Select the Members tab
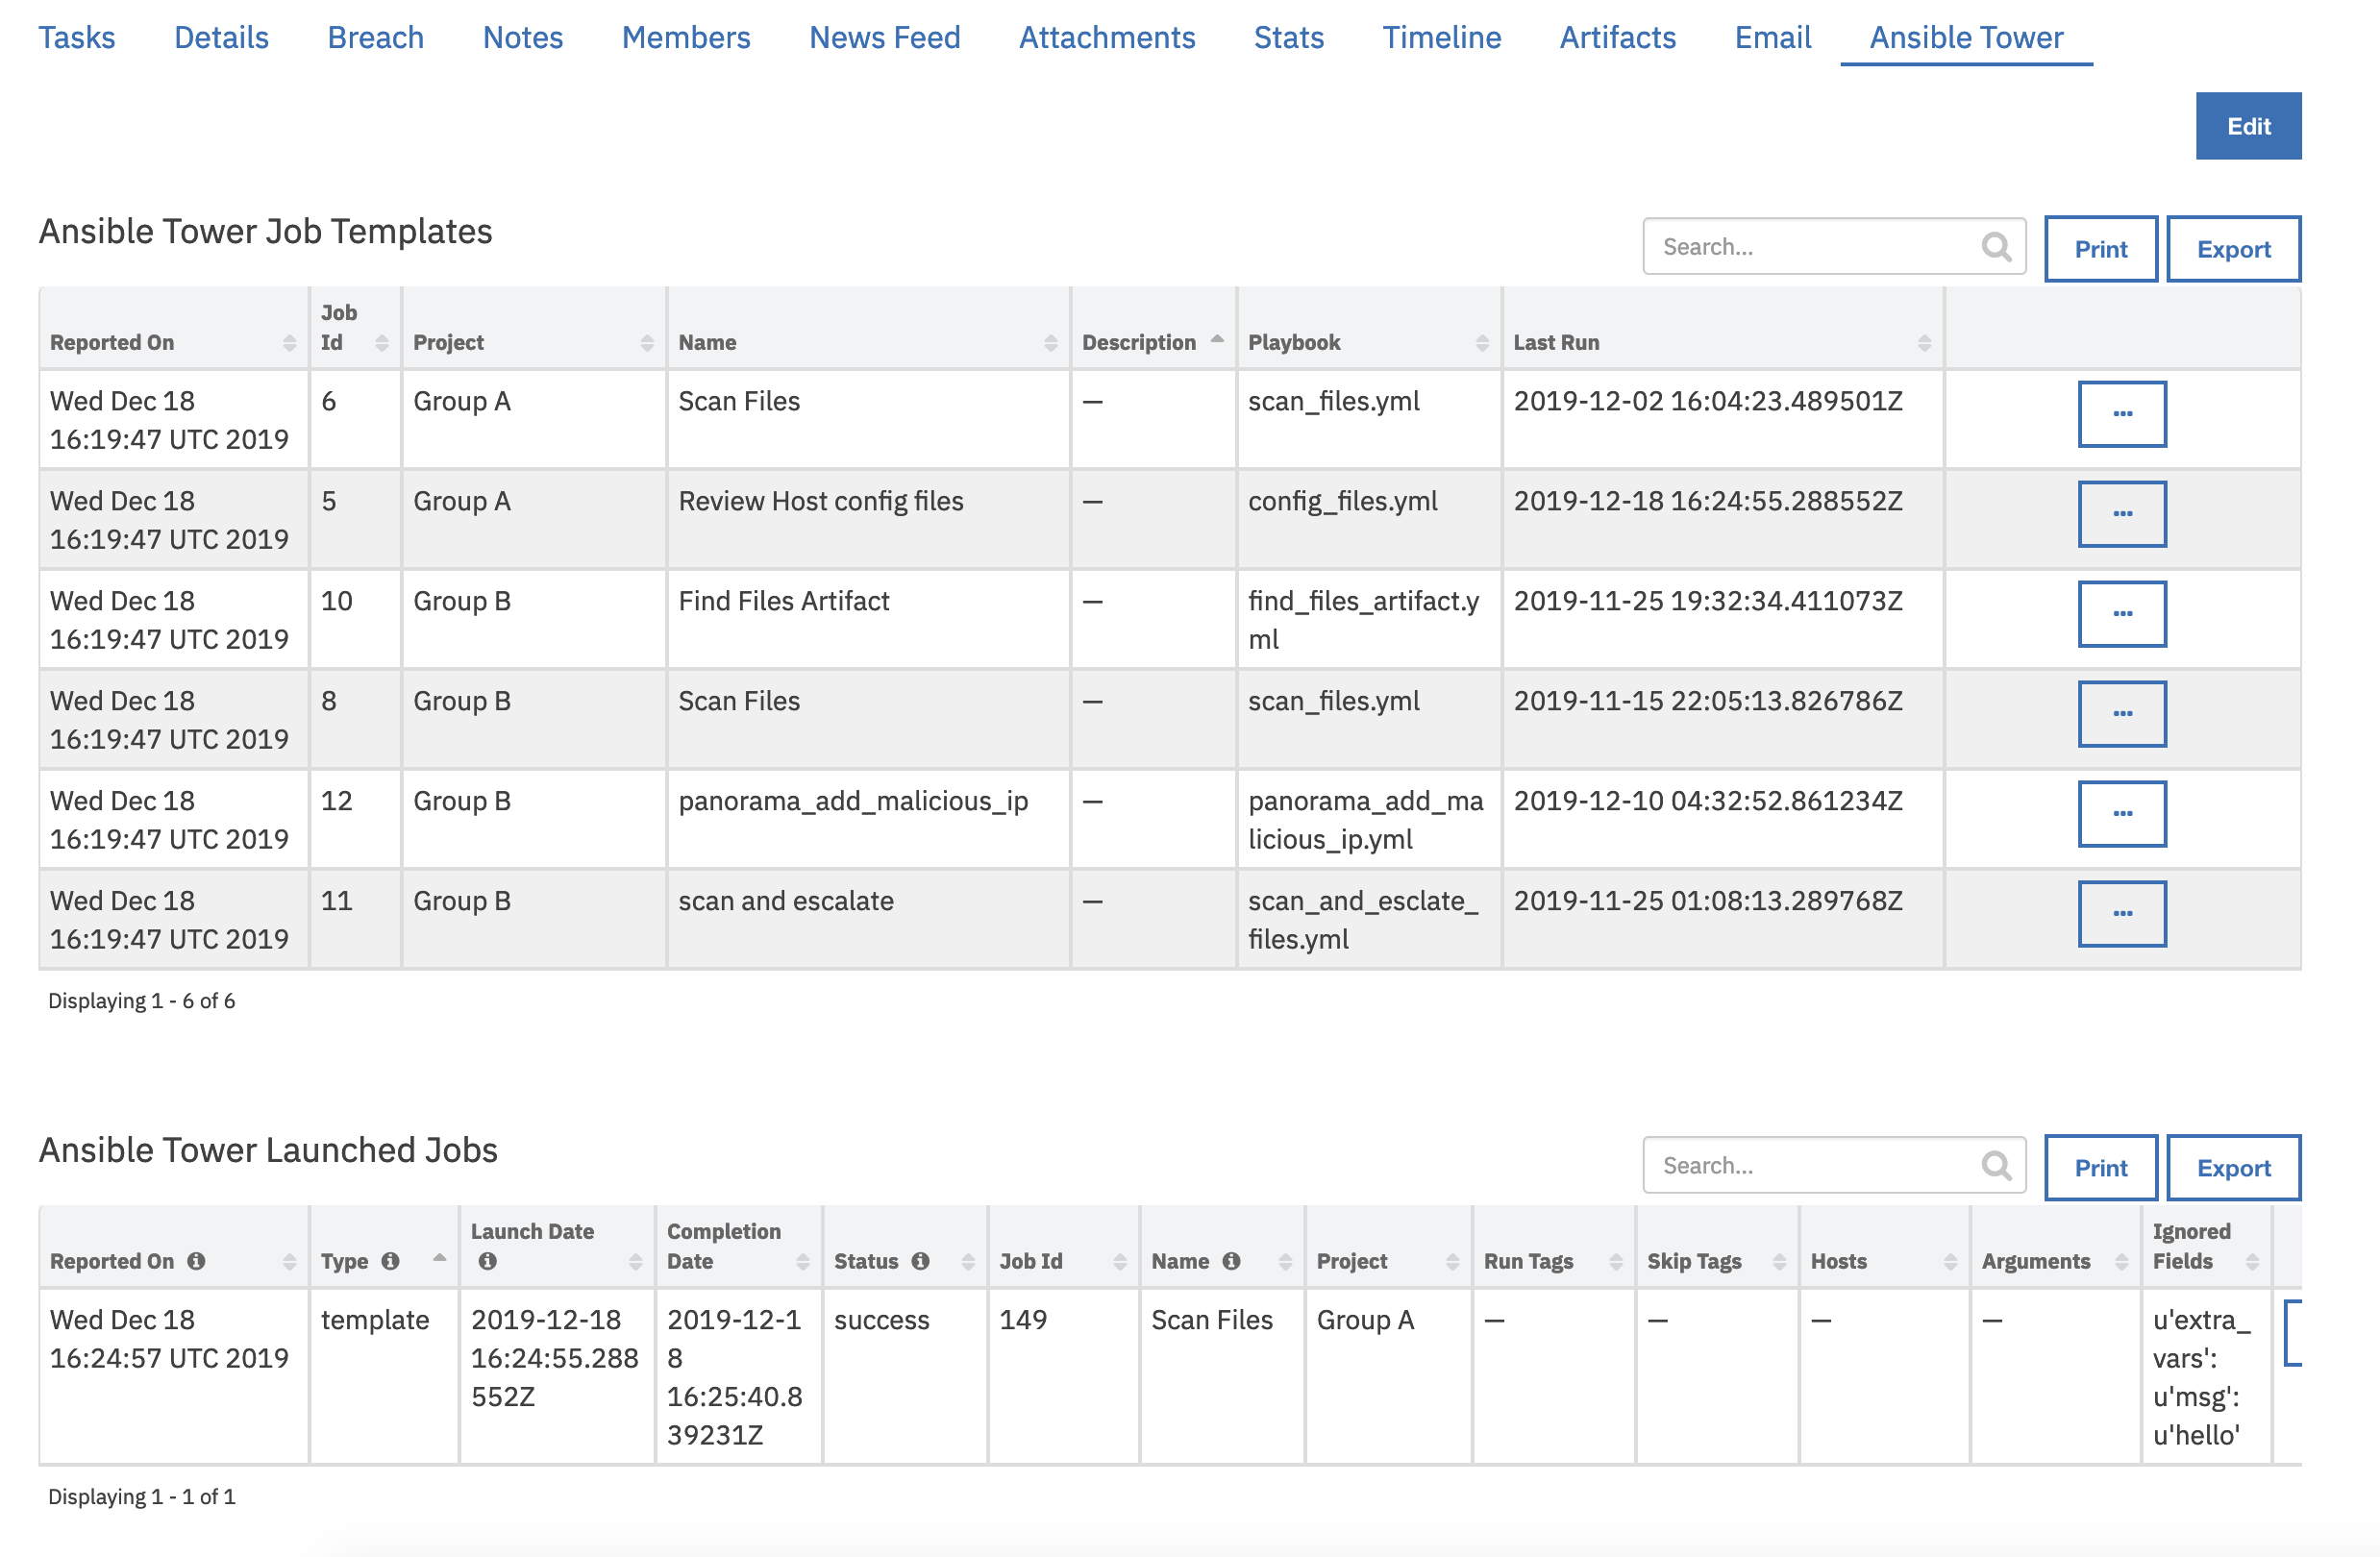Viewport: 2380px width, 1557px height. 686,37
